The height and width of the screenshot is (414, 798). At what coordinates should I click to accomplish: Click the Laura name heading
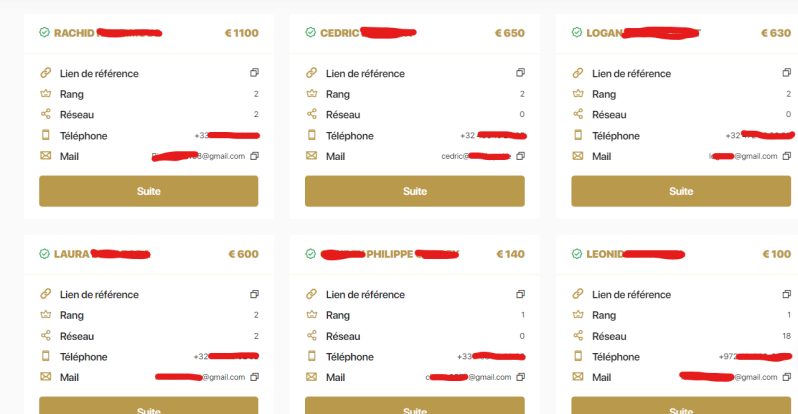click(x=72, y=254)
